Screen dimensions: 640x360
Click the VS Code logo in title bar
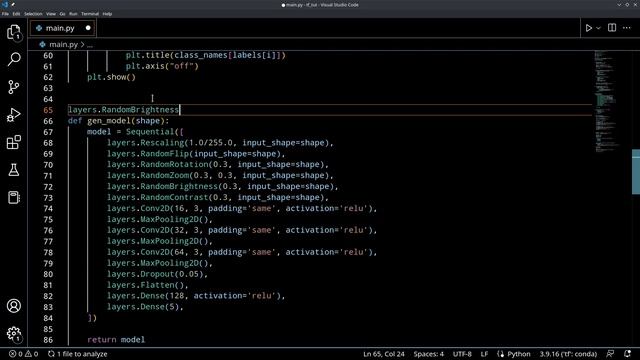click(5, 4)
